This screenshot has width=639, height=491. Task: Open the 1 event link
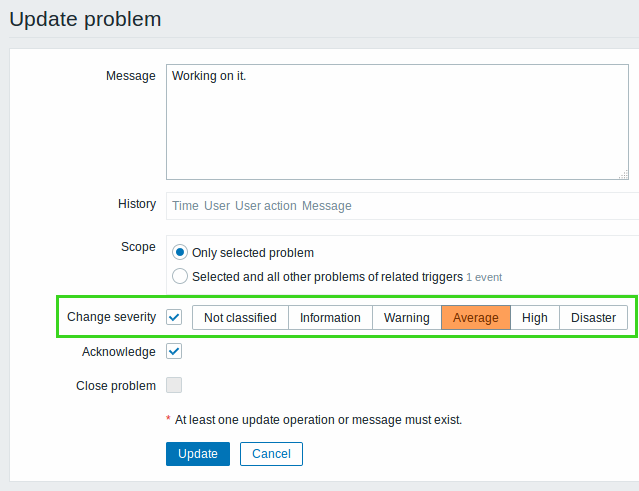click(x=484, y=277)
